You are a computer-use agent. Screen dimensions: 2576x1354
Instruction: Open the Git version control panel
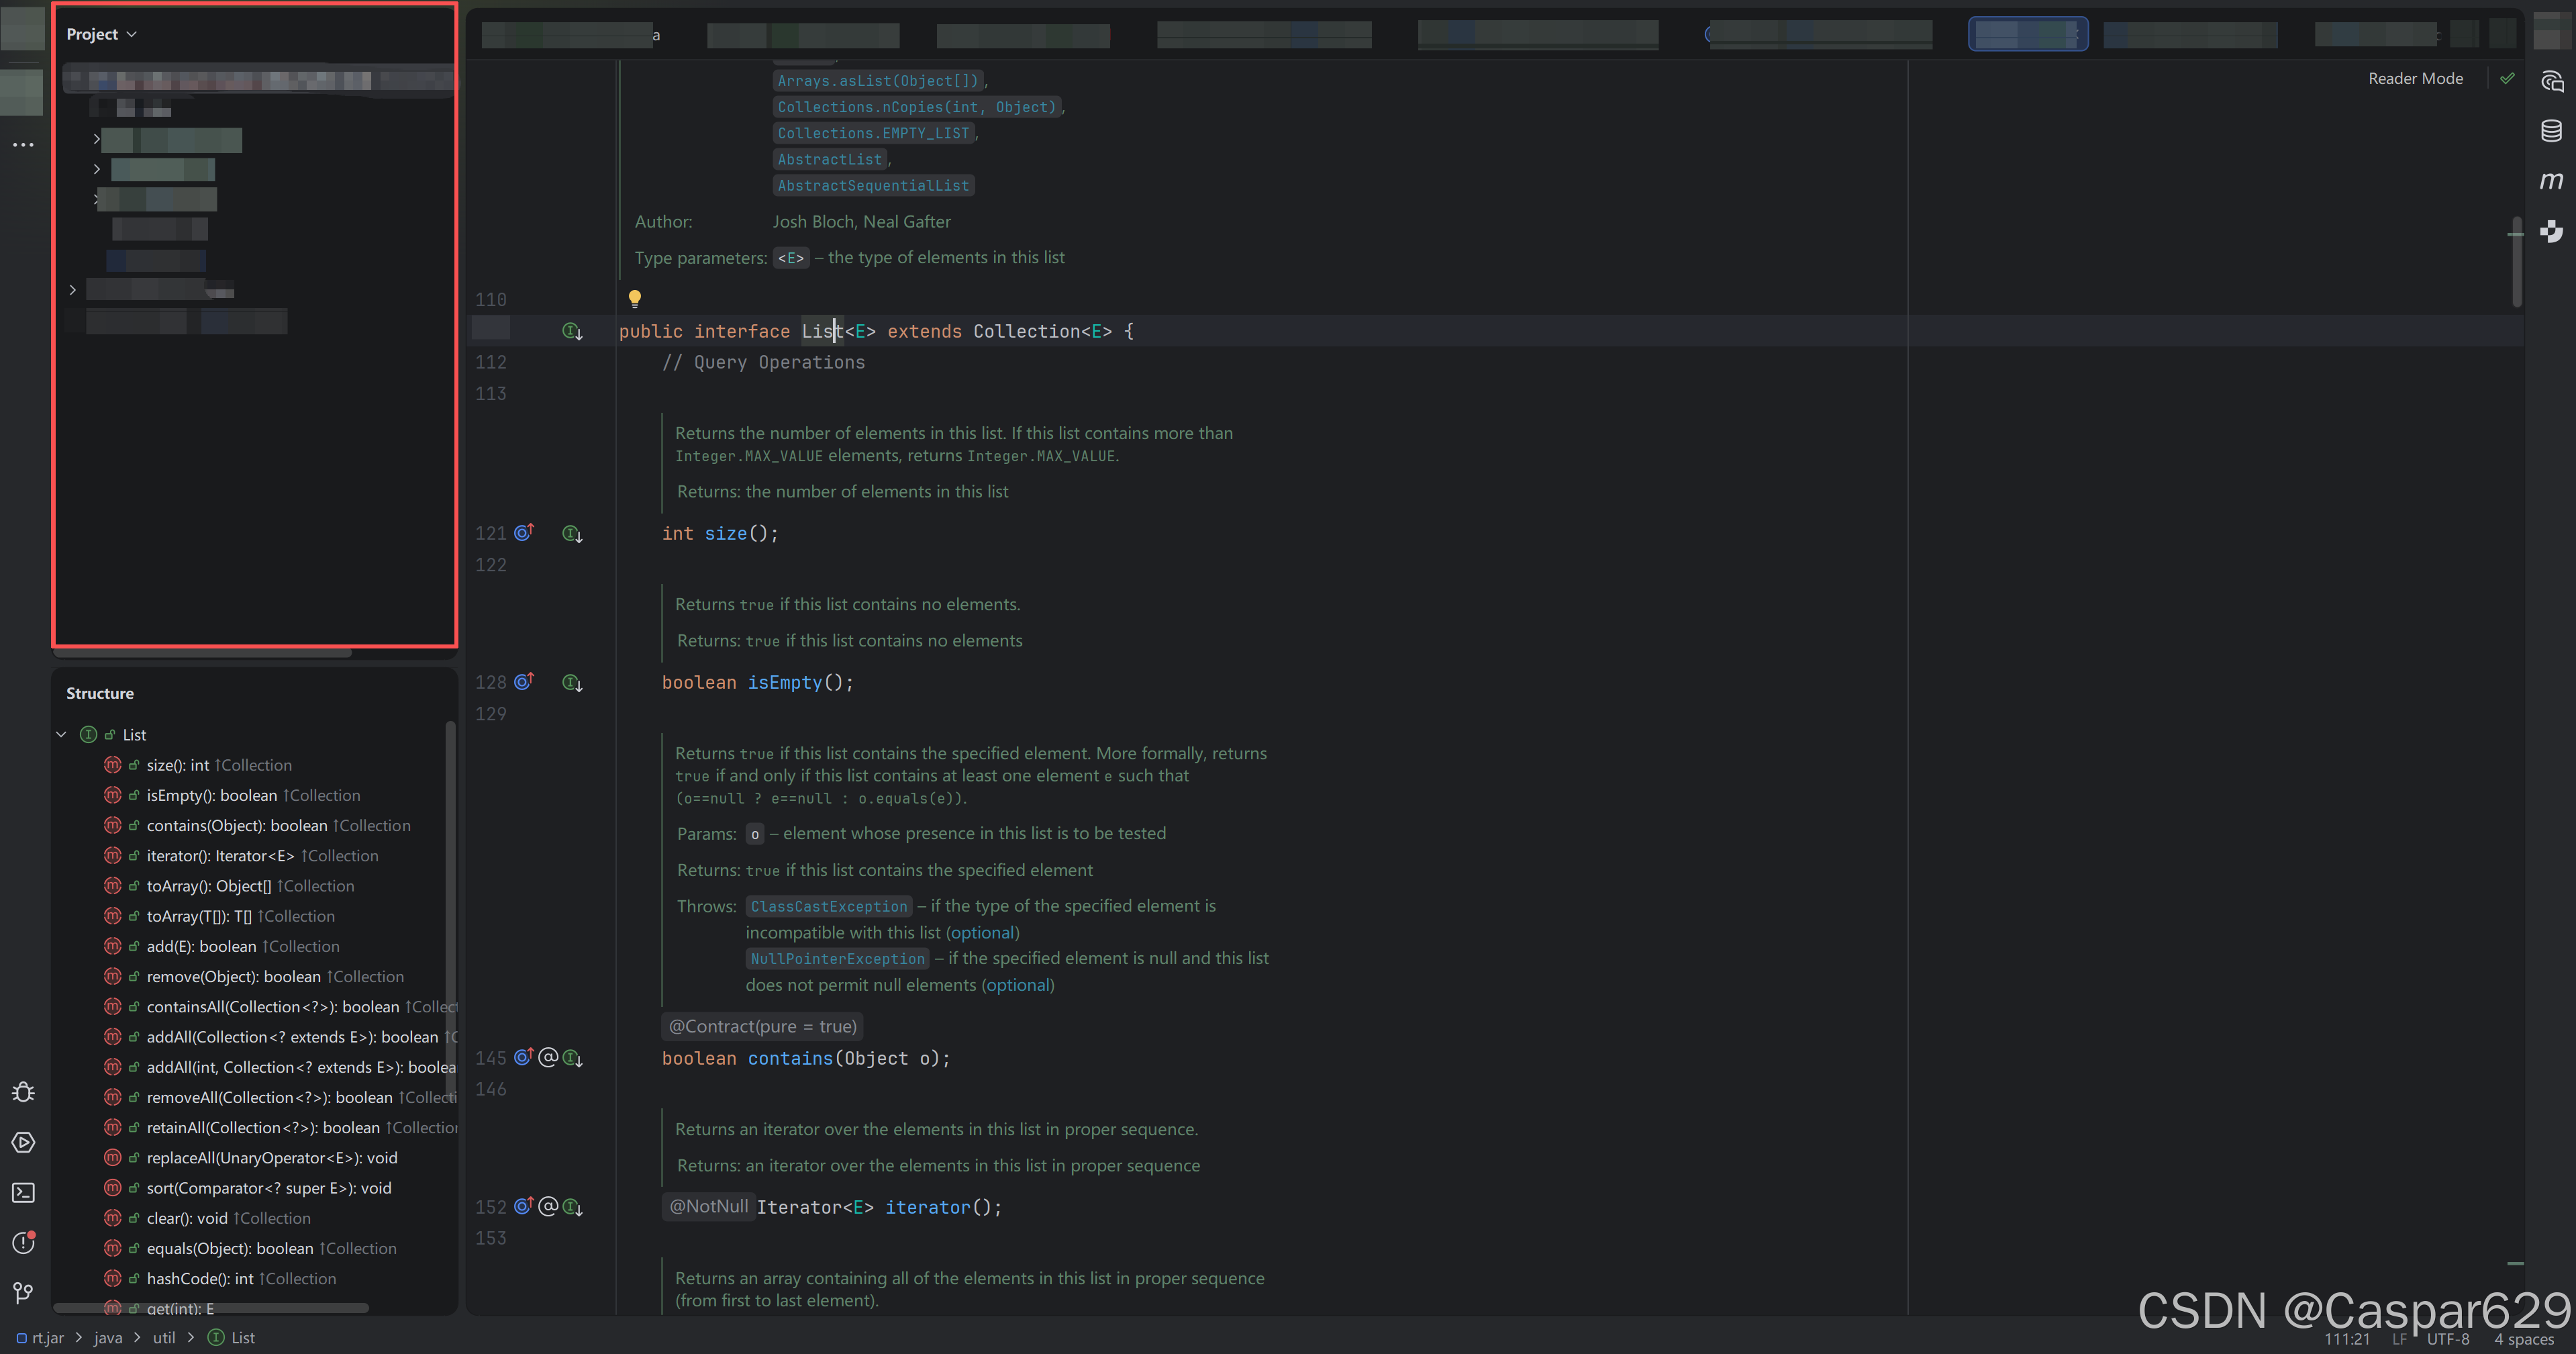point(23,1293)
